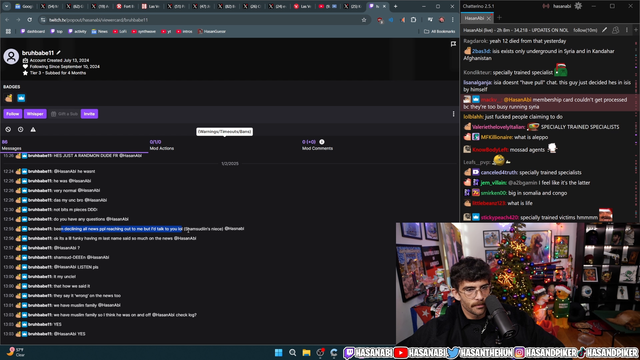The width and height of the screenshot is (640, 360).
Task: Follow bruhbabe11 with the Follow button
Action: tap(13, 114)
